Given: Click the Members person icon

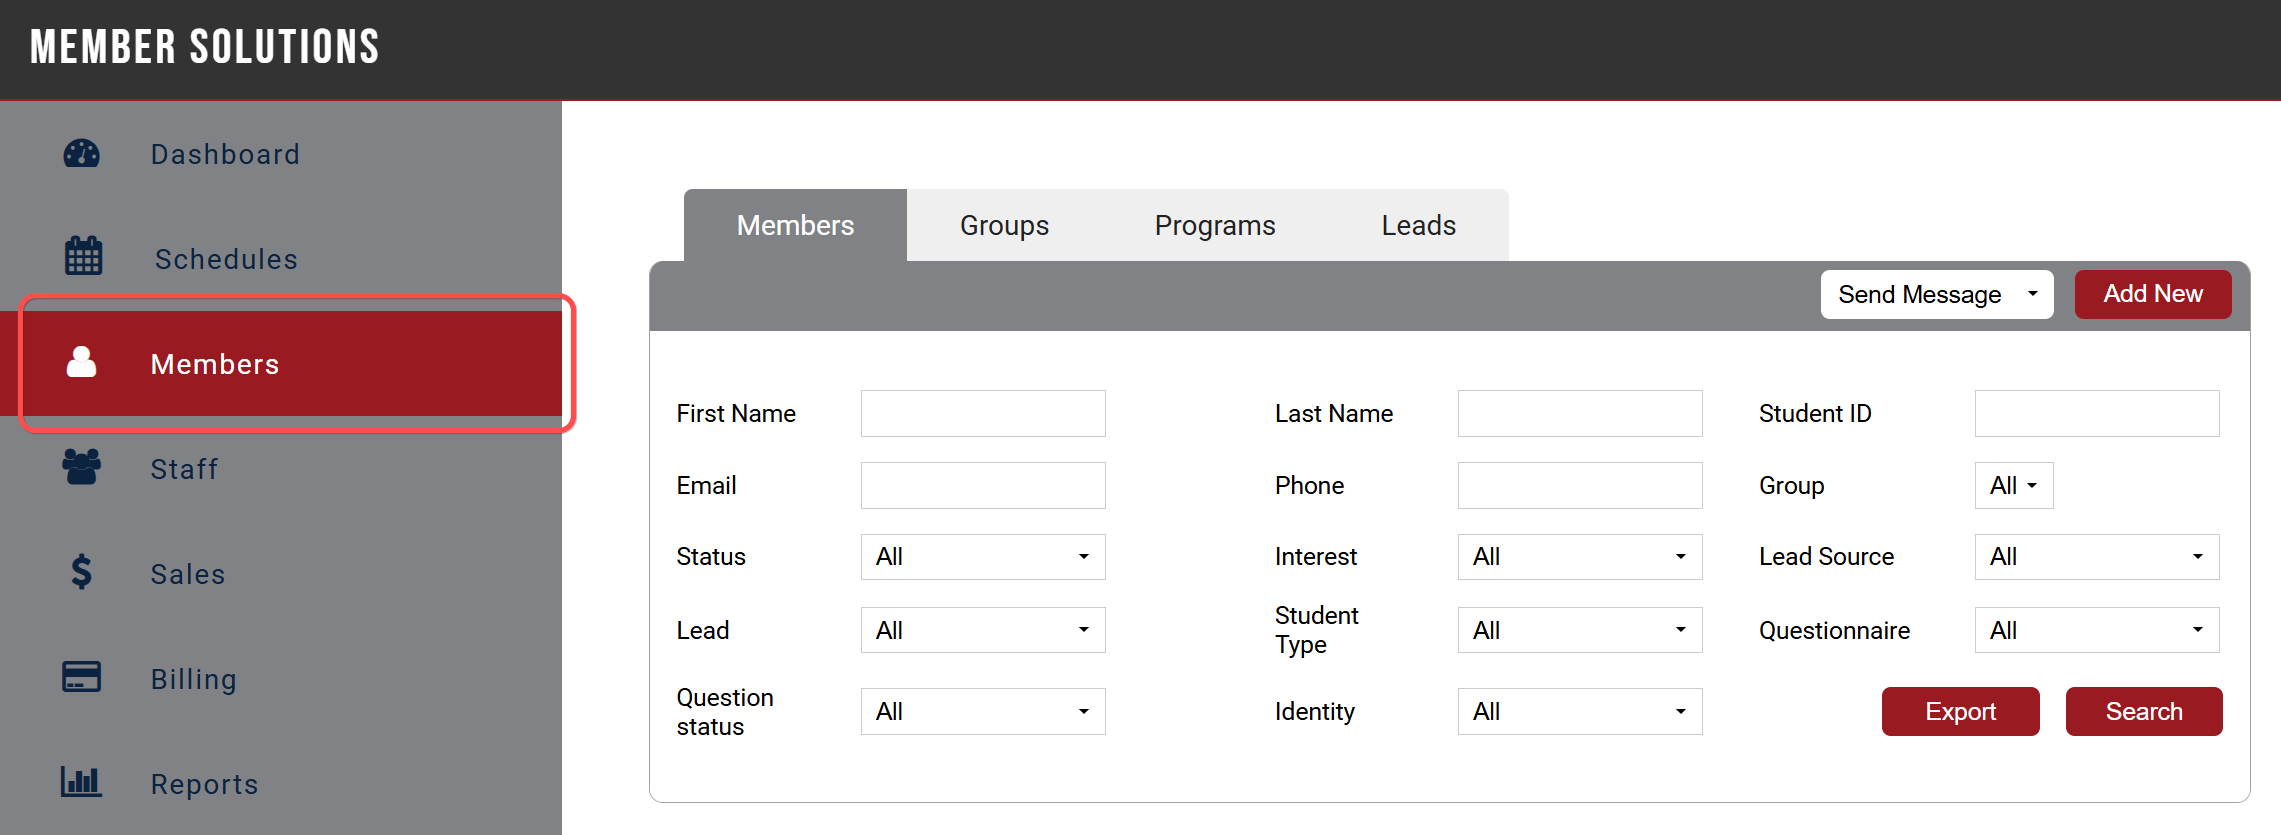Looking at the screenshot, I should point(81,362).
